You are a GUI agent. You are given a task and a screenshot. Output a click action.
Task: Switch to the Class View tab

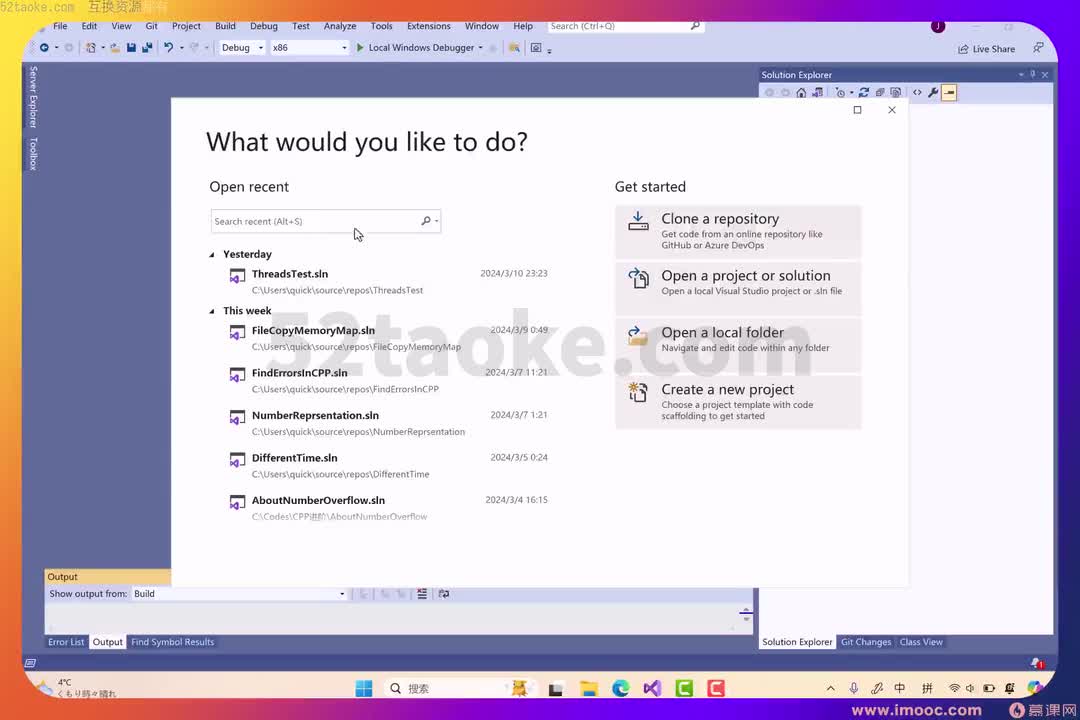click(x=921, y=641)
